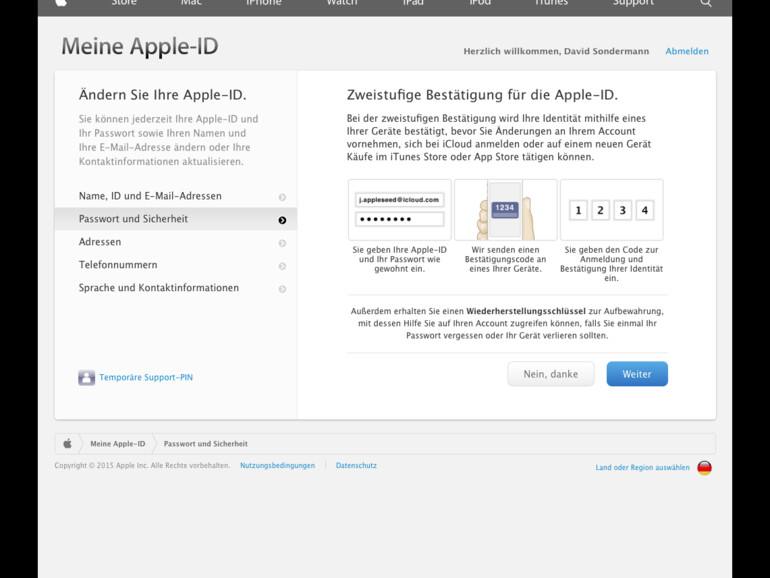Open the iPad menu item
The image size is (770, 578).
click(x=413, y=3)
